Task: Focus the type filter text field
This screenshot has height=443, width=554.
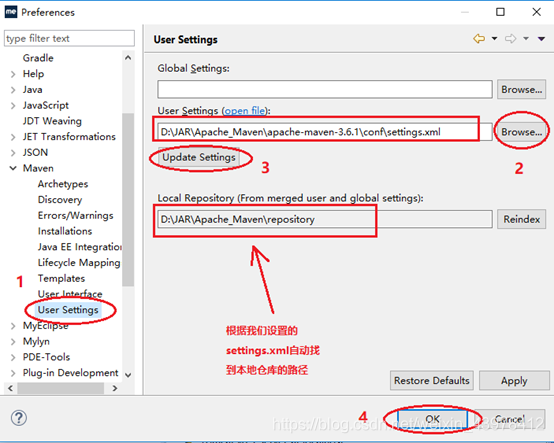Action: 69,38
